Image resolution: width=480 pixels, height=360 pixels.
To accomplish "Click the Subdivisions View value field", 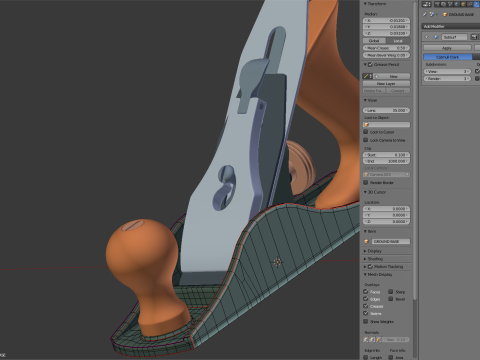I will coord(447,71).
